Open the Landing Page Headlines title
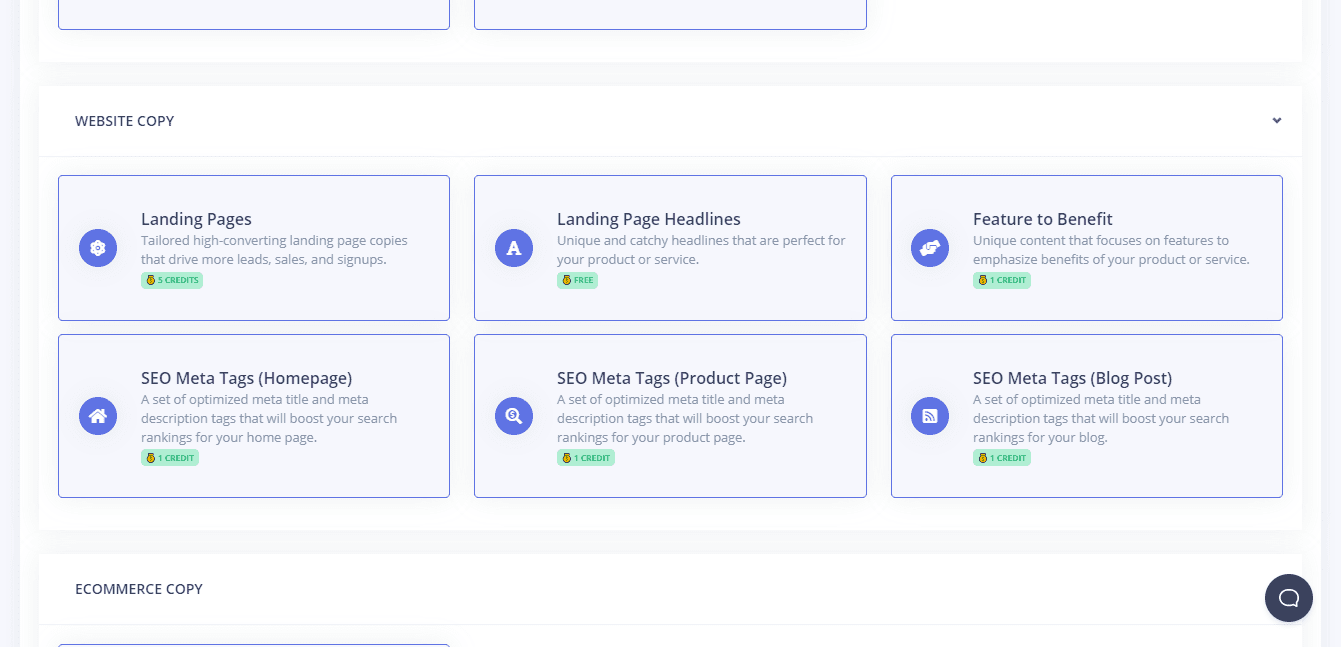Viewport: 1341px width, 647px height. (649, 219)
